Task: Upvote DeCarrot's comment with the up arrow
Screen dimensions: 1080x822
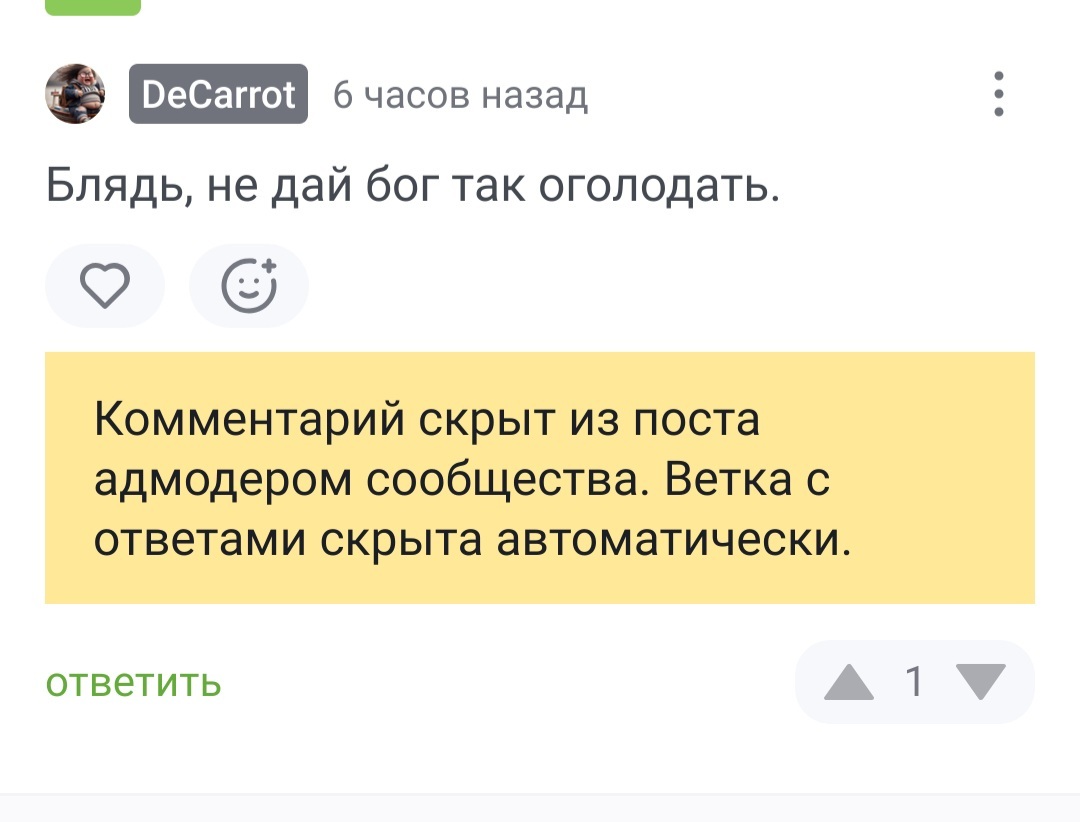Action: tap(849, 682)
